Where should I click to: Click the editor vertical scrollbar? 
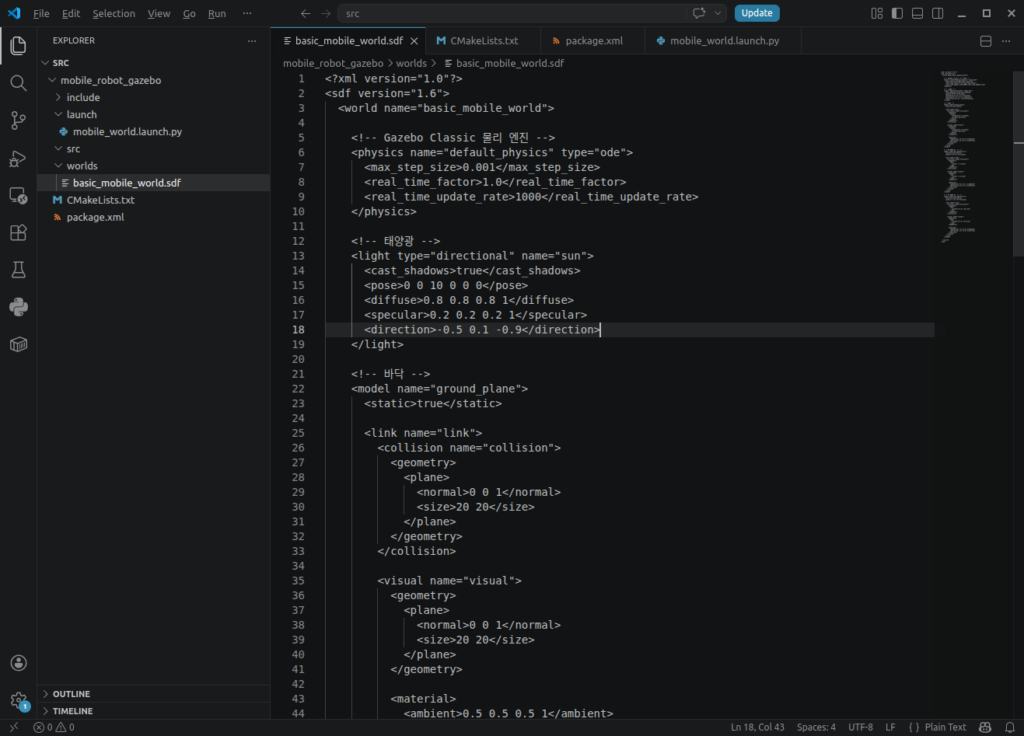(1018, 164)
